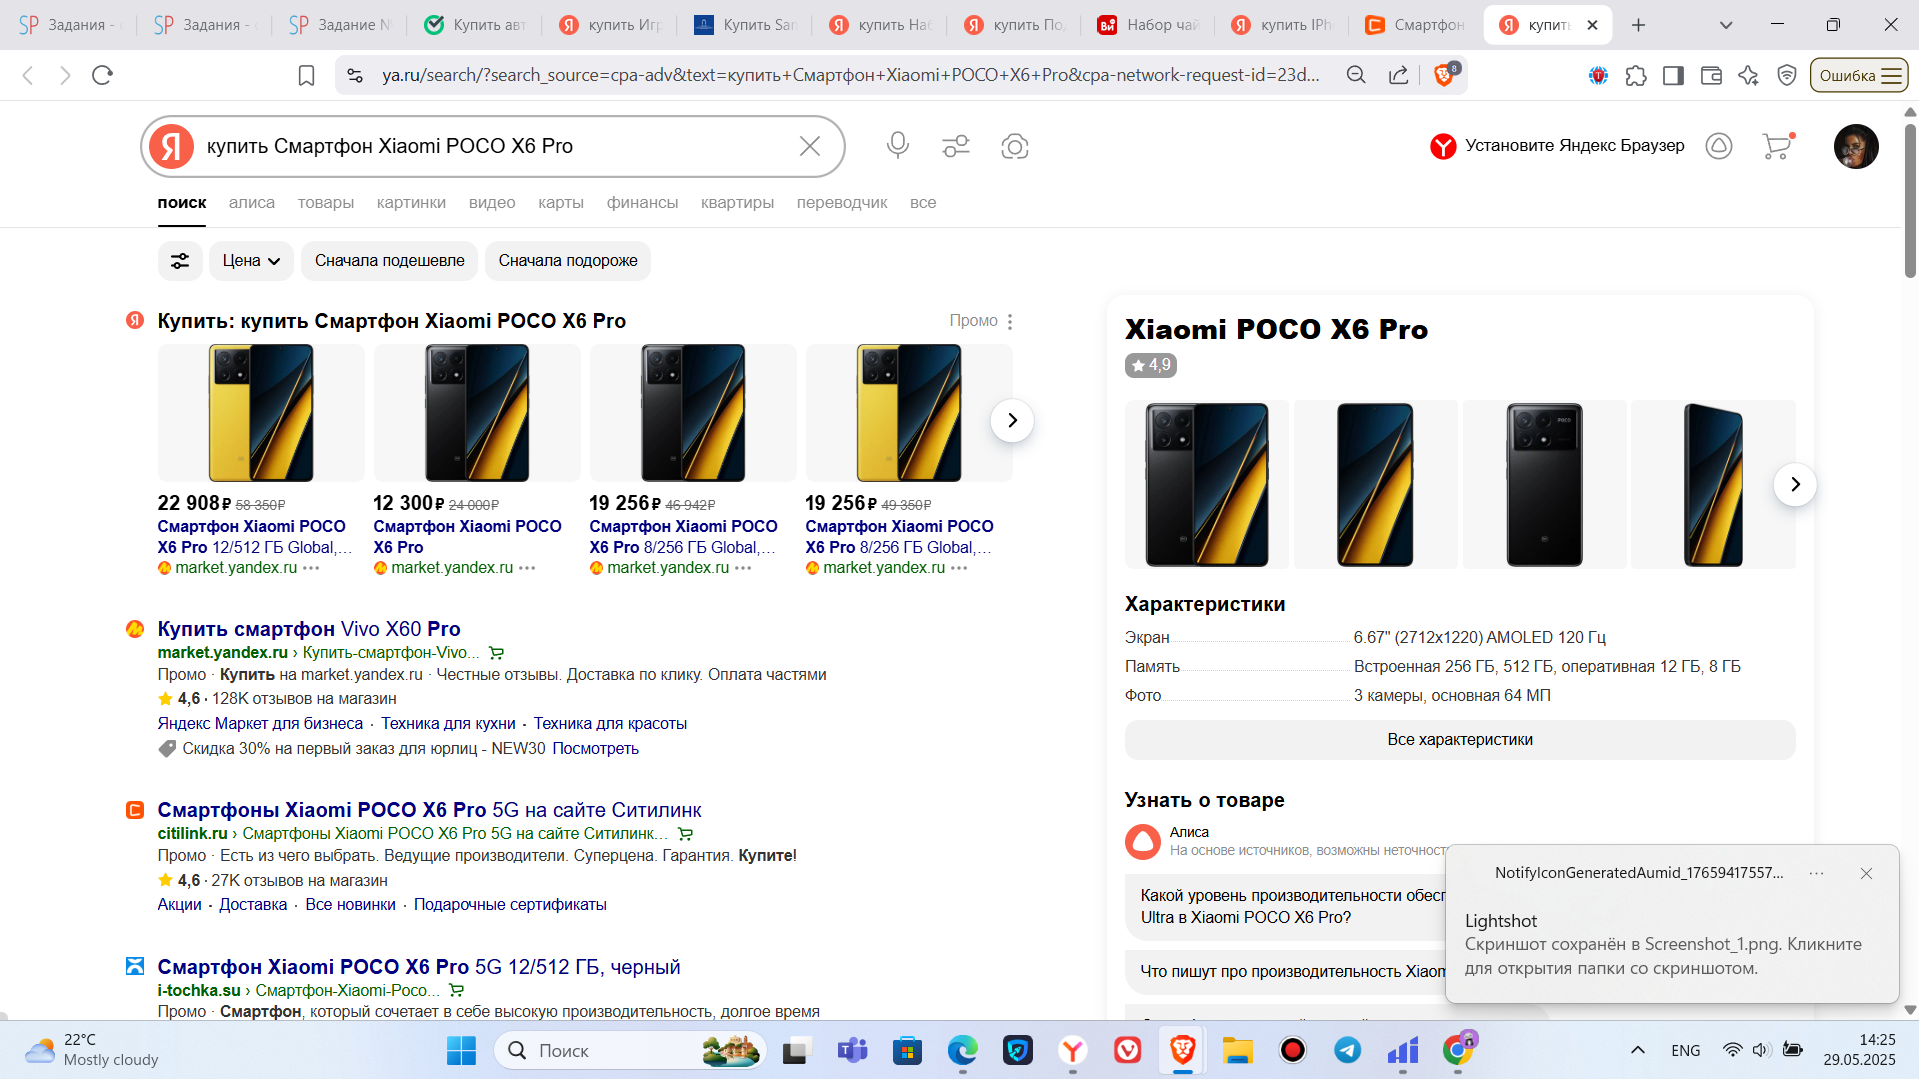Open the 4,9 rating badge
Viewport: 1919px width, 1079px height.
(x=1150, y=365)
